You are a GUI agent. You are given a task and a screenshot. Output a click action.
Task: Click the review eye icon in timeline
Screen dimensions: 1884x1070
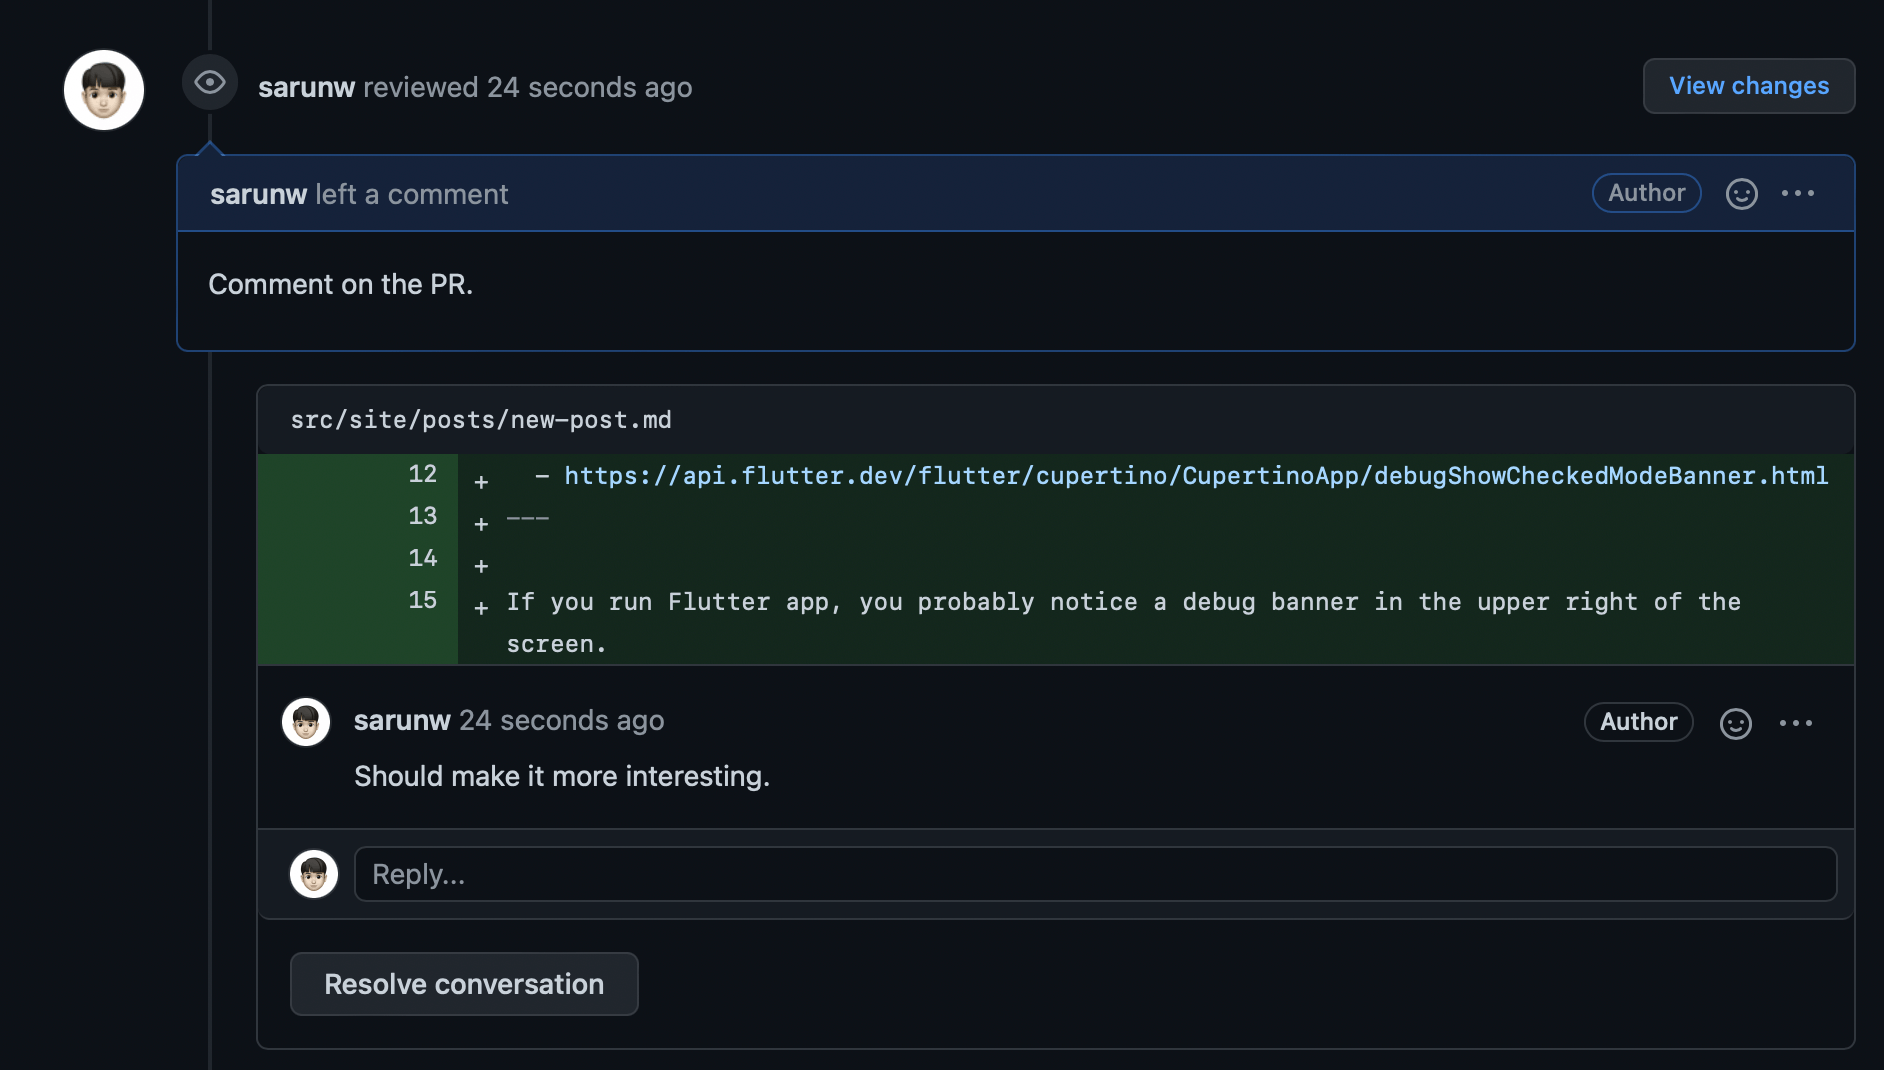click(x=209, y=83)
